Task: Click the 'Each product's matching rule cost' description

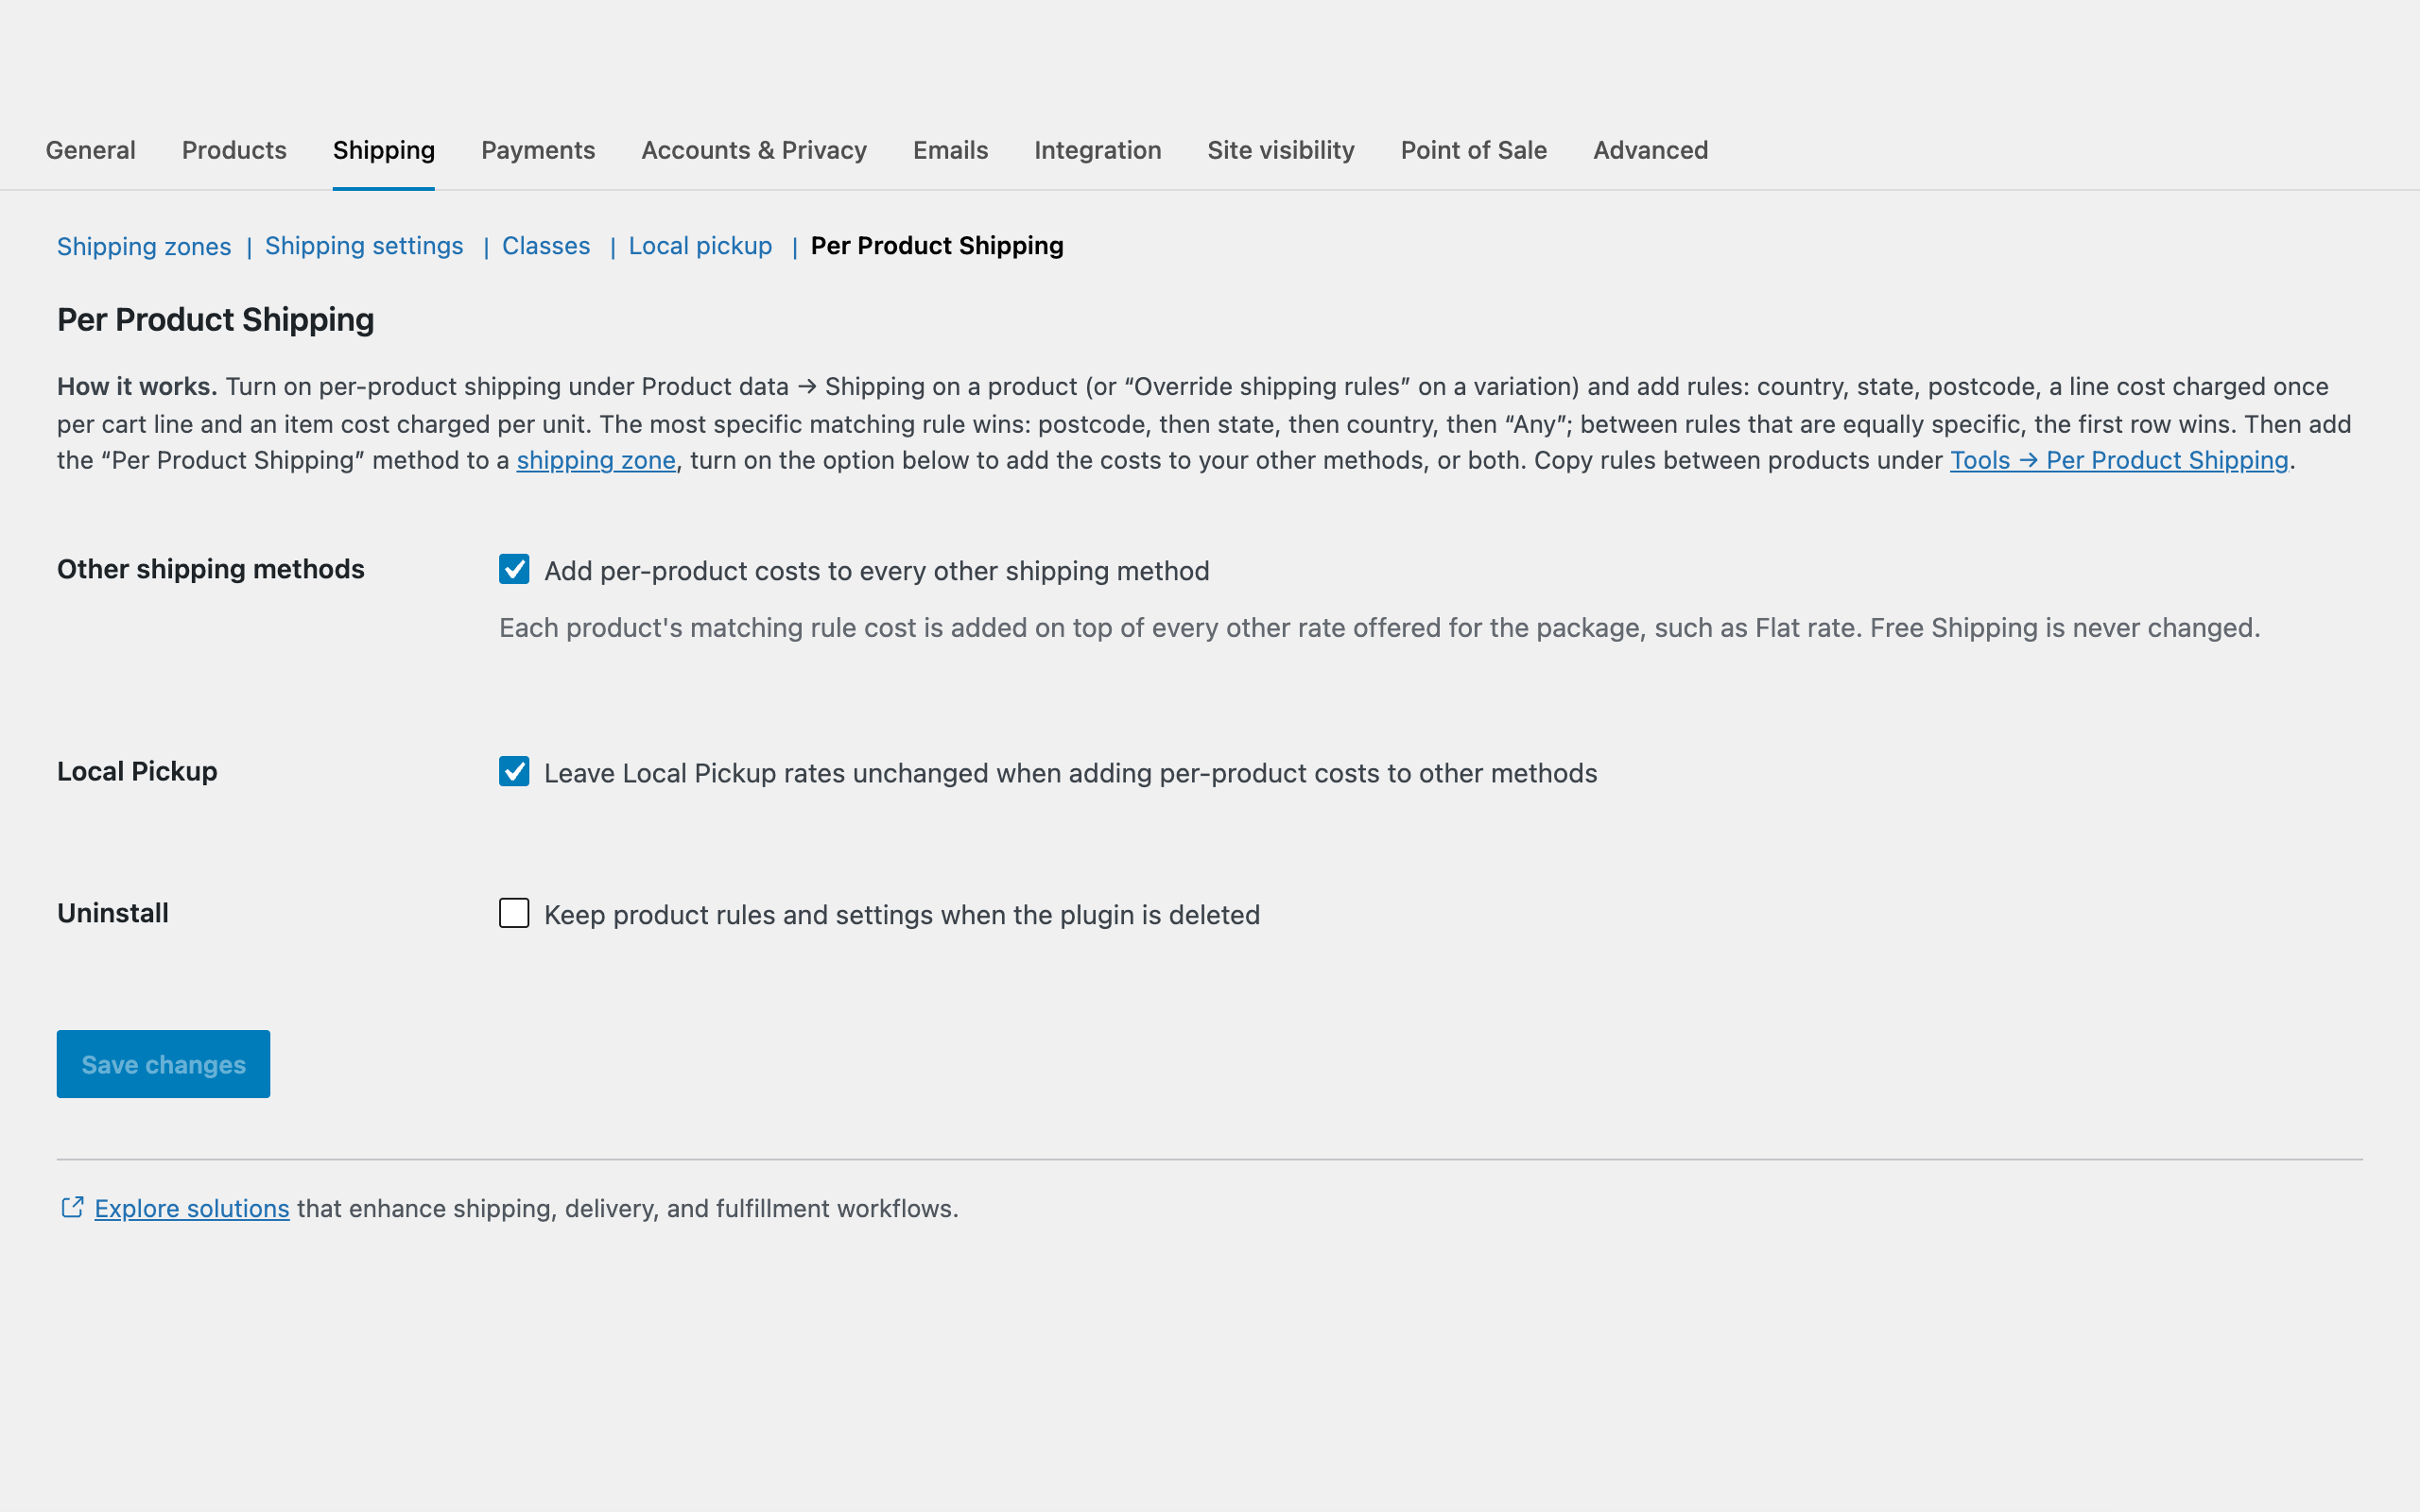Action: 1380,628
